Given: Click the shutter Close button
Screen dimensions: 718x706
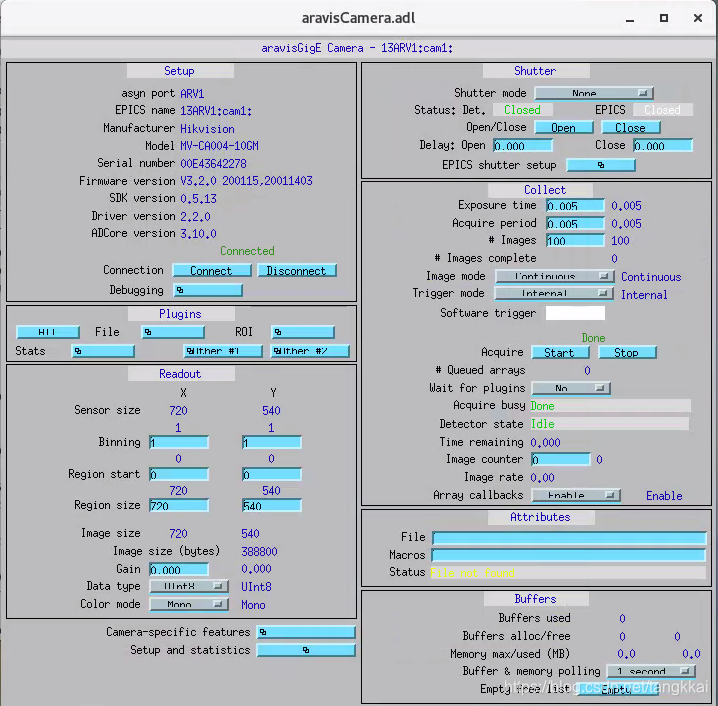Looking at the screenshot, I should 631,128.
